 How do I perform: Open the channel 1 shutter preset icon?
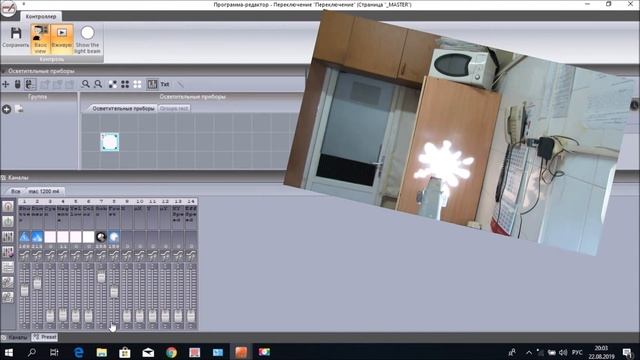24,237
